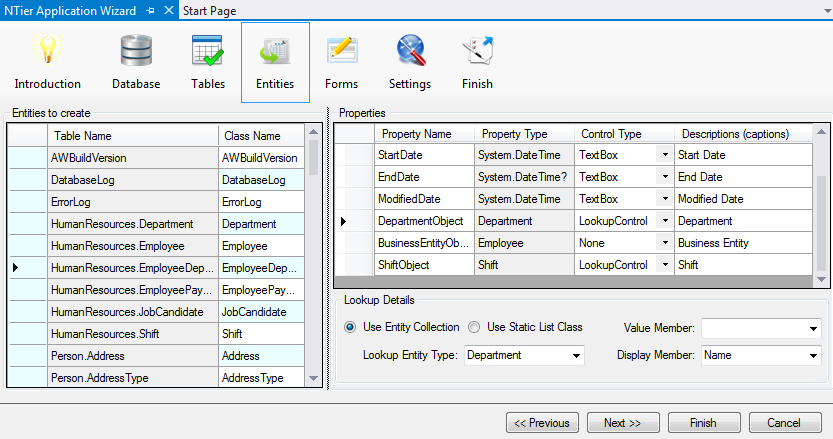Click the Property Type column header

point(524,134)
